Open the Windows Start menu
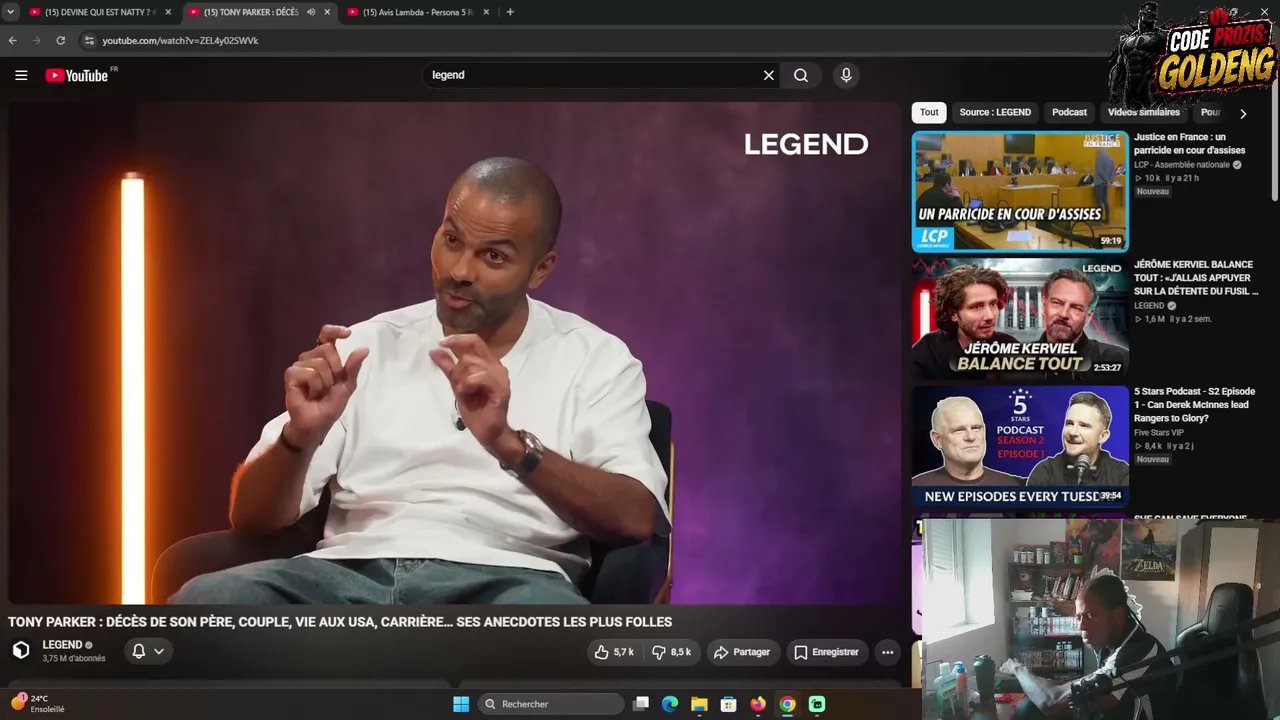The width and height of the screenshot is (1280, 720). (x=461, y=704)
